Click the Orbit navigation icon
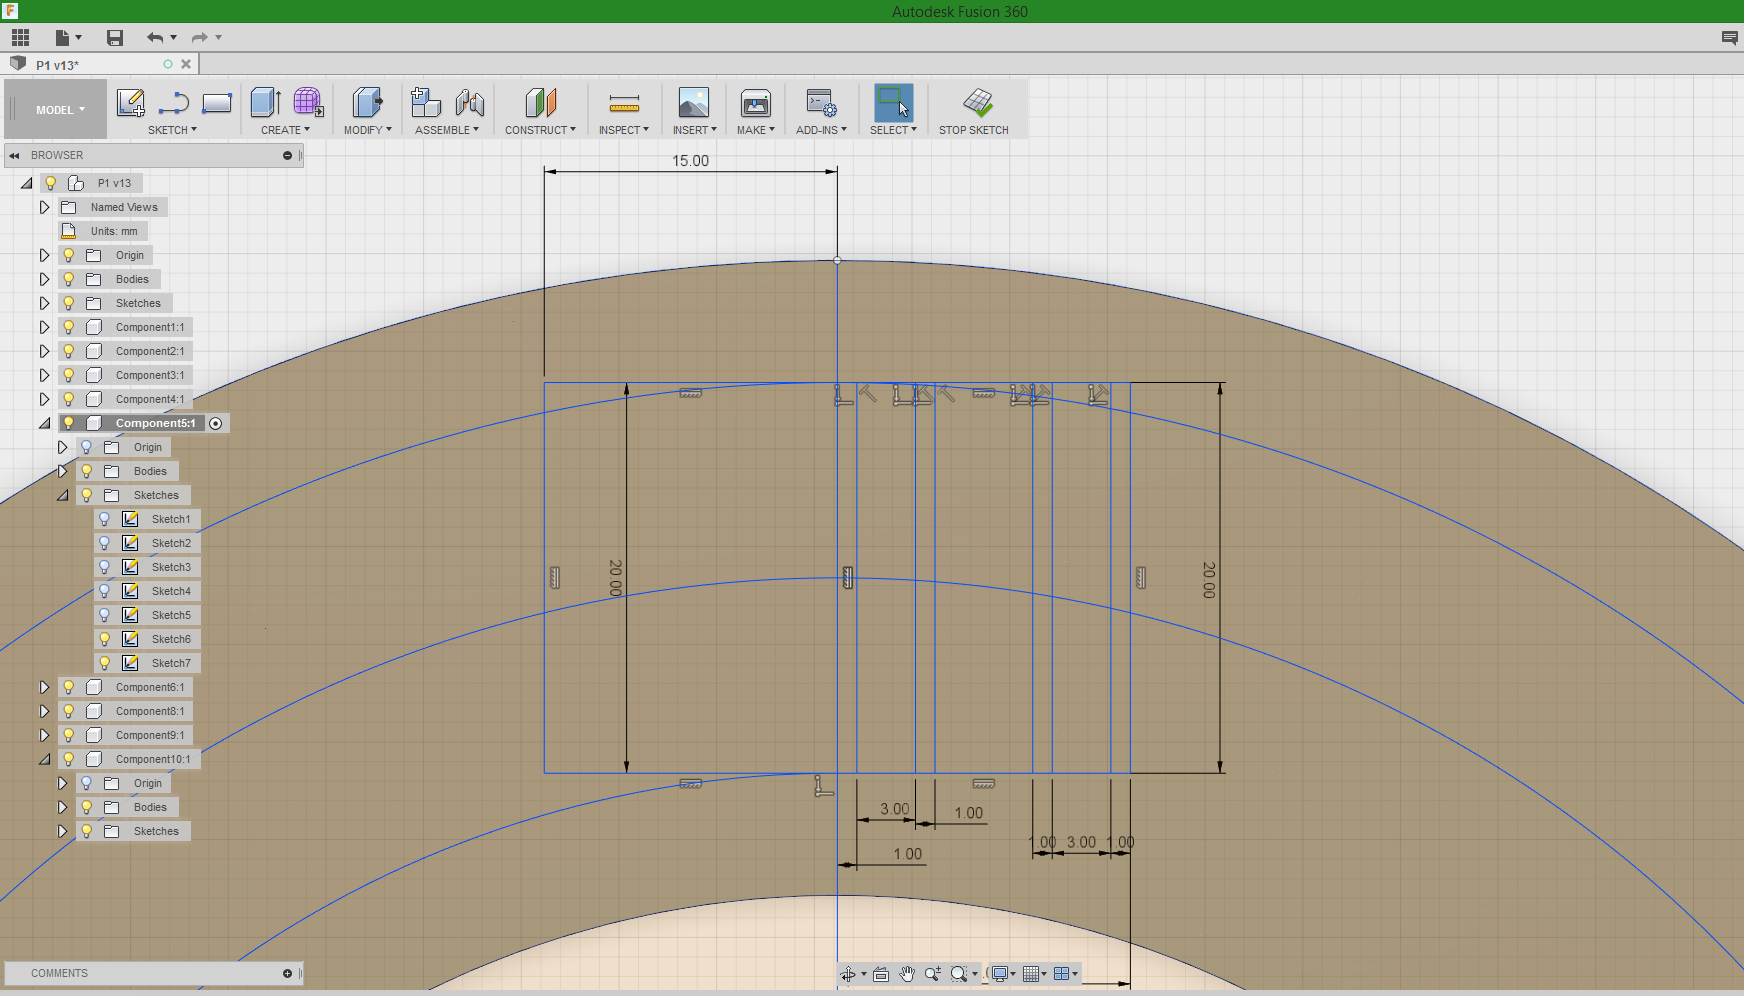1744x996 pixels. click(848, 974)
